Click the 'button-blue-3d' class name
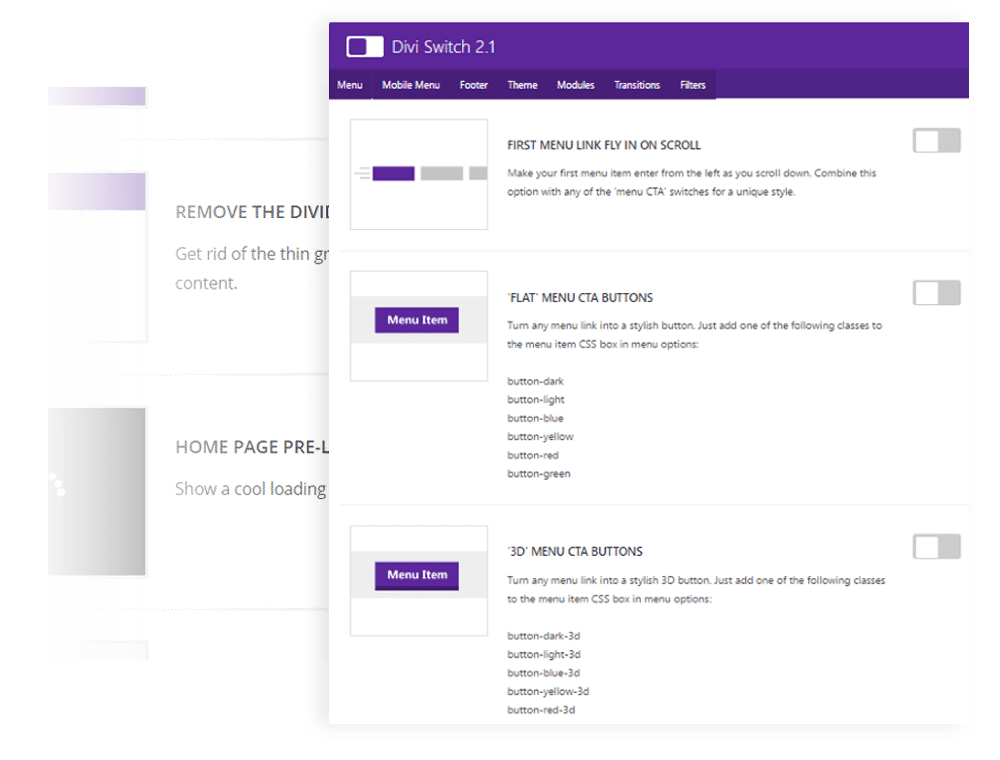1000x760 pixels. tap(543, 673)
